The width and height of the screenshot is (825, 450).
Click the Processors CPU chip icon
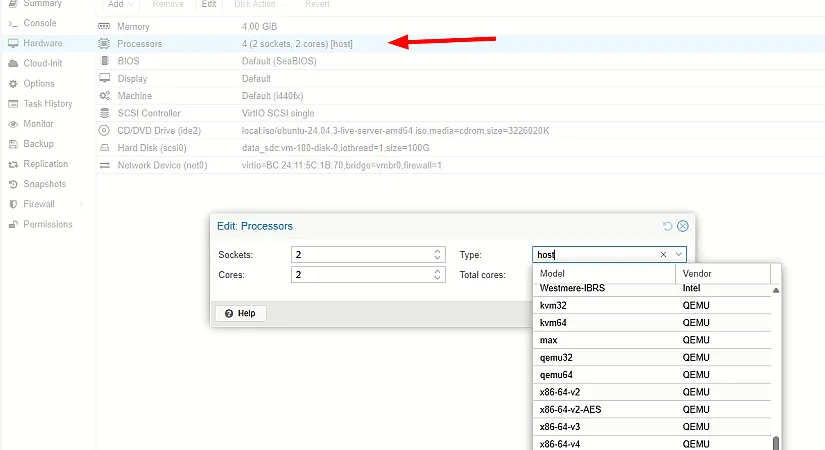tap(104, 44)
